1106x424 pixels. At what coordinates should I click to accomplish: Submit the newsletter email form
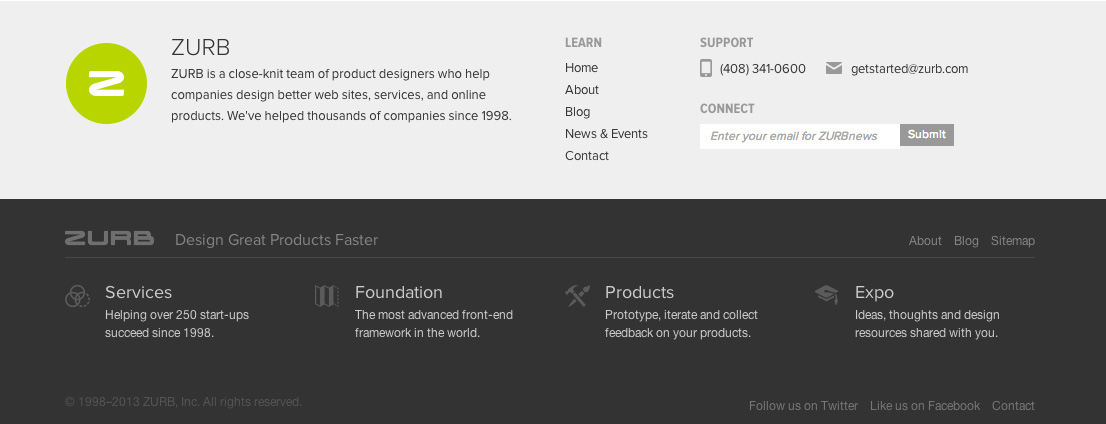927,135
